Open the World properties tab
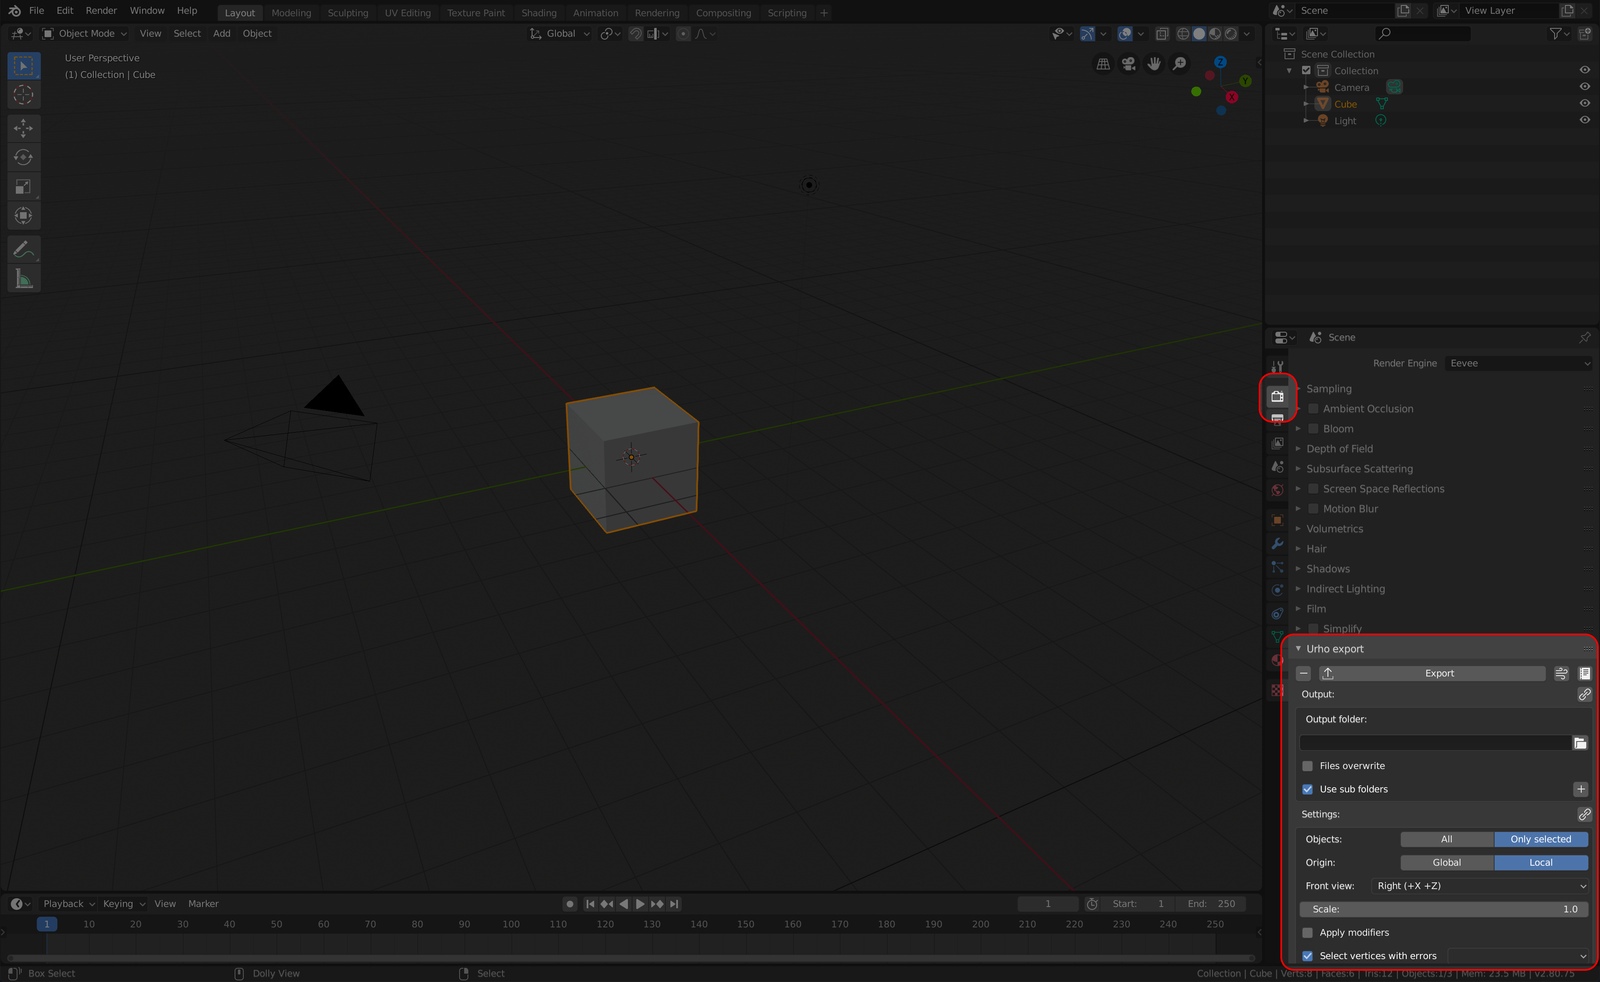This screenshot has width=1600, height=982. coord(1277,490)
